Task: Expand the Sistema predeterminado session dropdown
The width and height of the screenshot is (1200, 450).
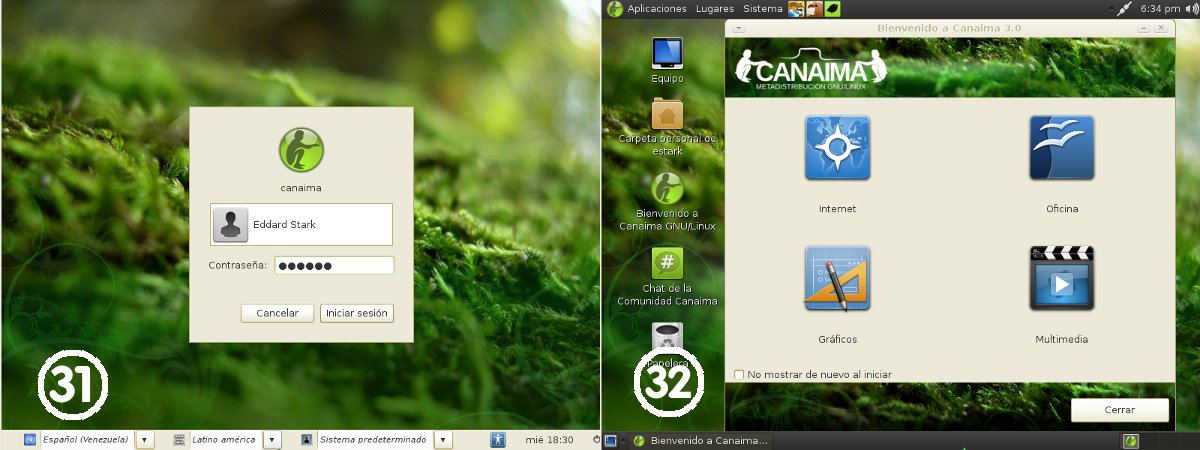Action: (x=444, y=439)
